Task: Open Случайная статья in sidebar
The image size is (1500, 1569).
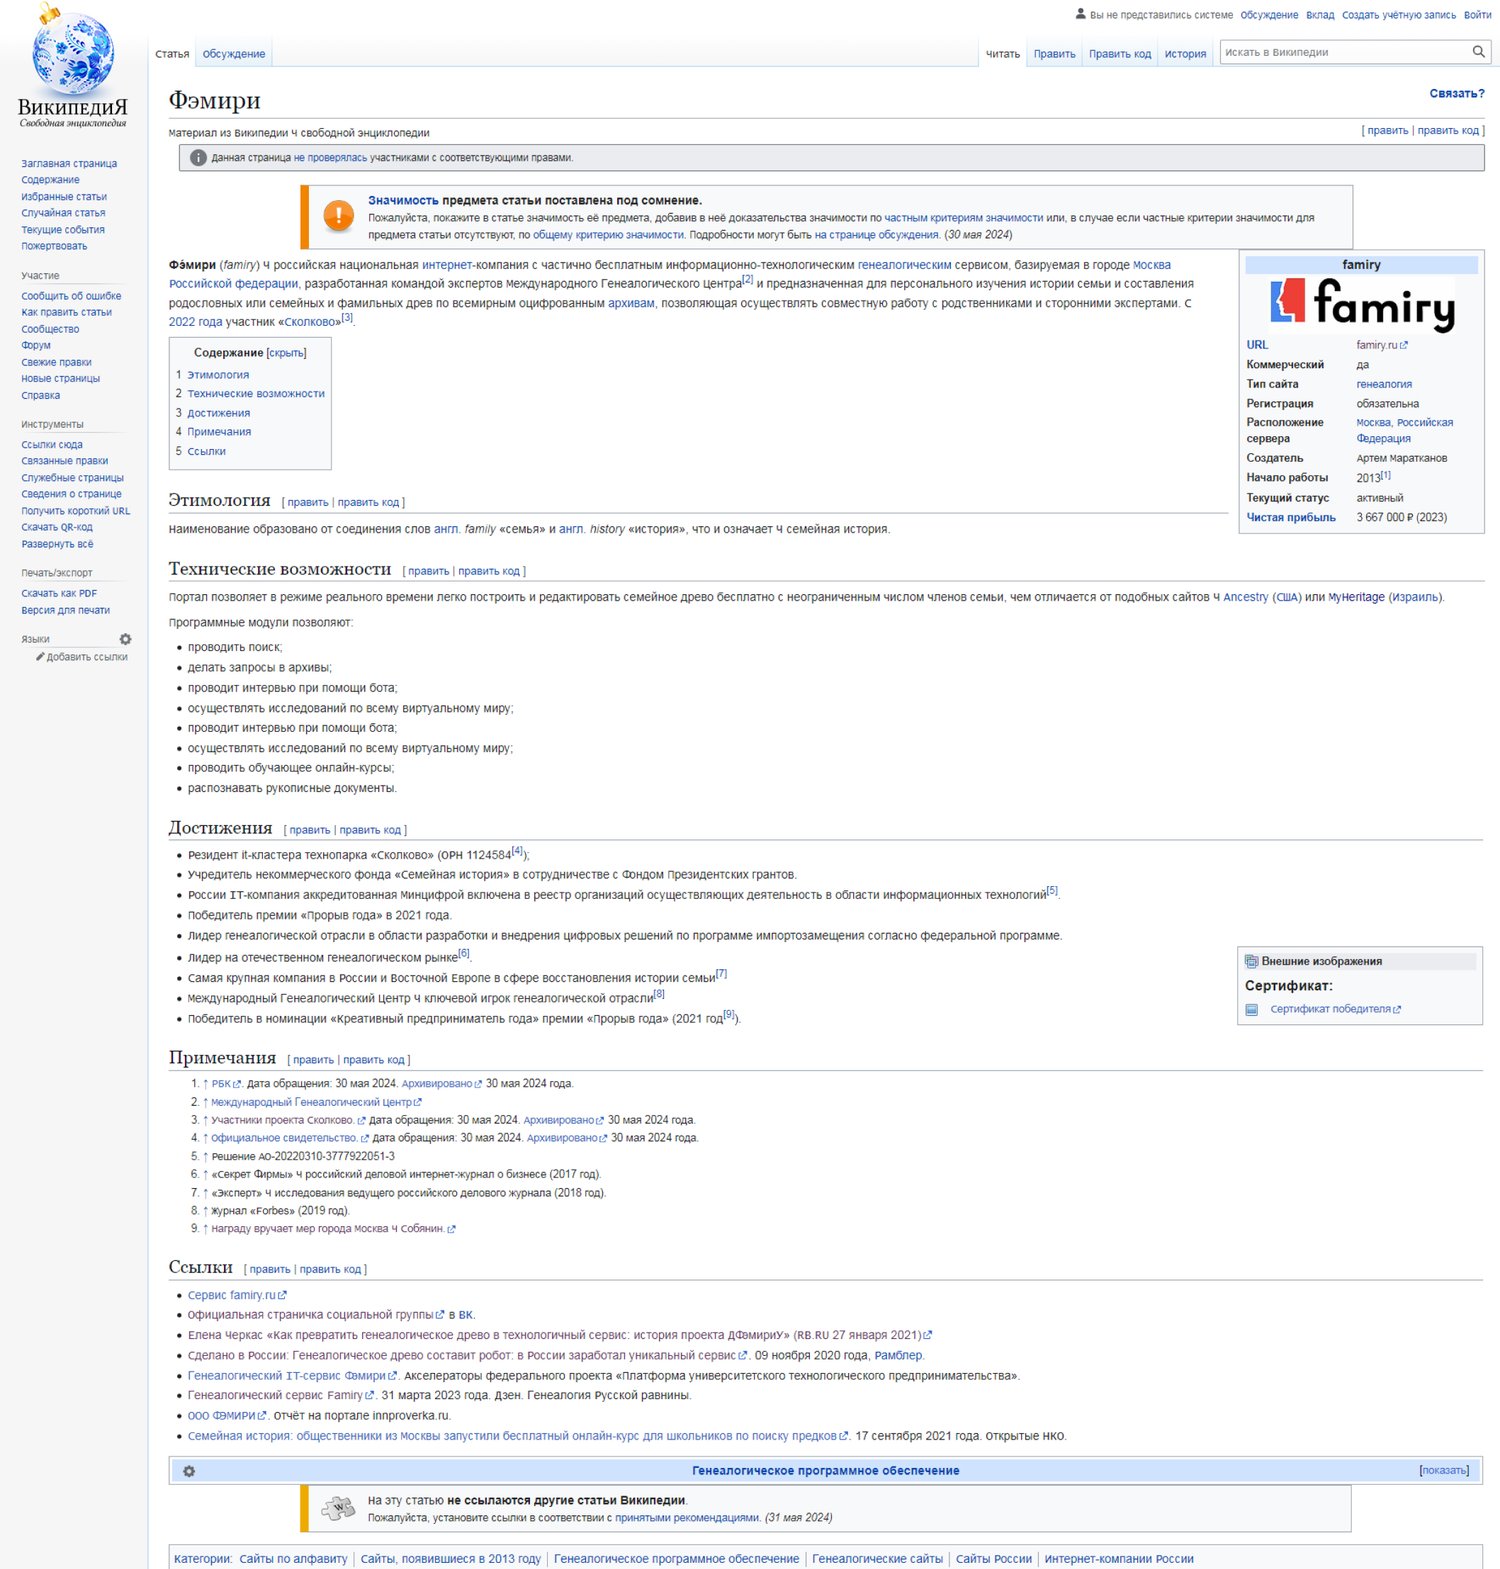Action: (63, 213)
